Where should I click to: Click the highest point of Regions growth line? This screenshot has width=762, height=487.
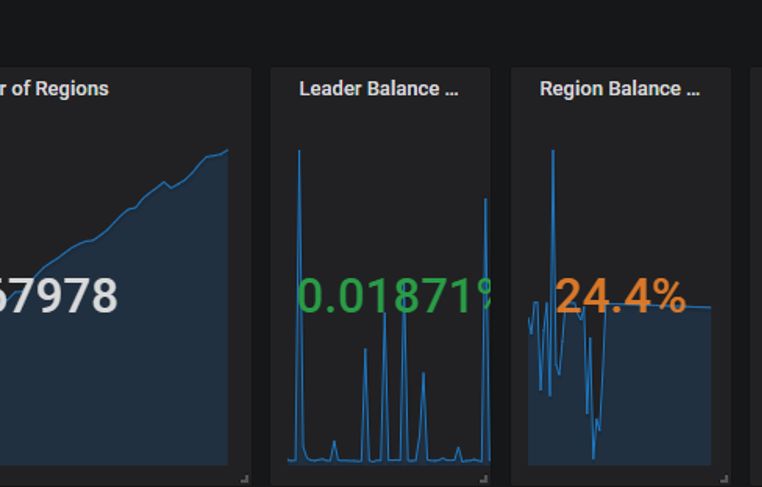227,151
